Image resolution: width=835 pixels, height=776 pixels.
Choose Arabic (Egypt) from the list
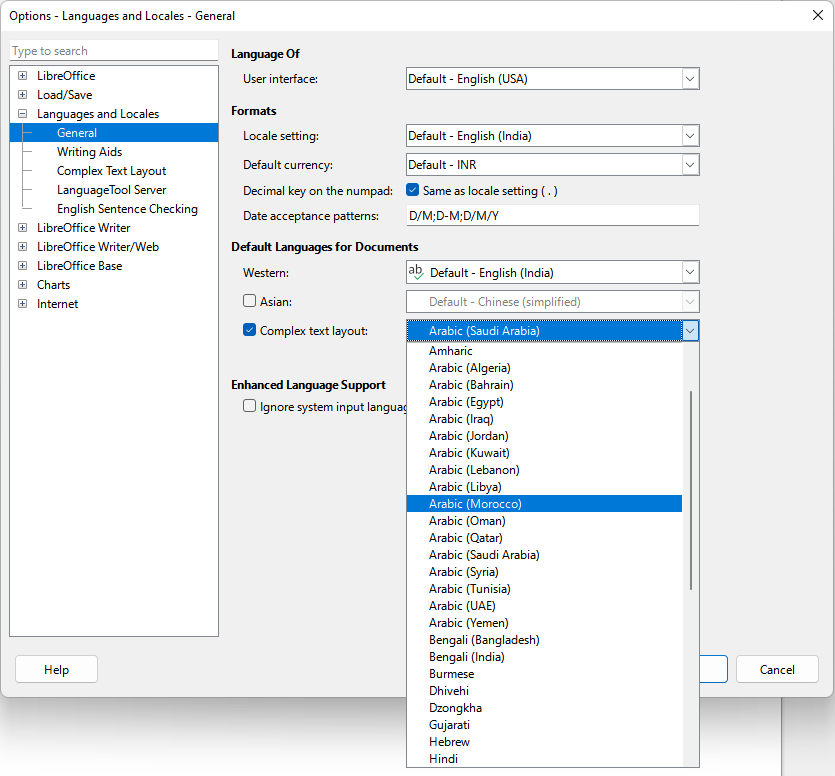point(544,402)
